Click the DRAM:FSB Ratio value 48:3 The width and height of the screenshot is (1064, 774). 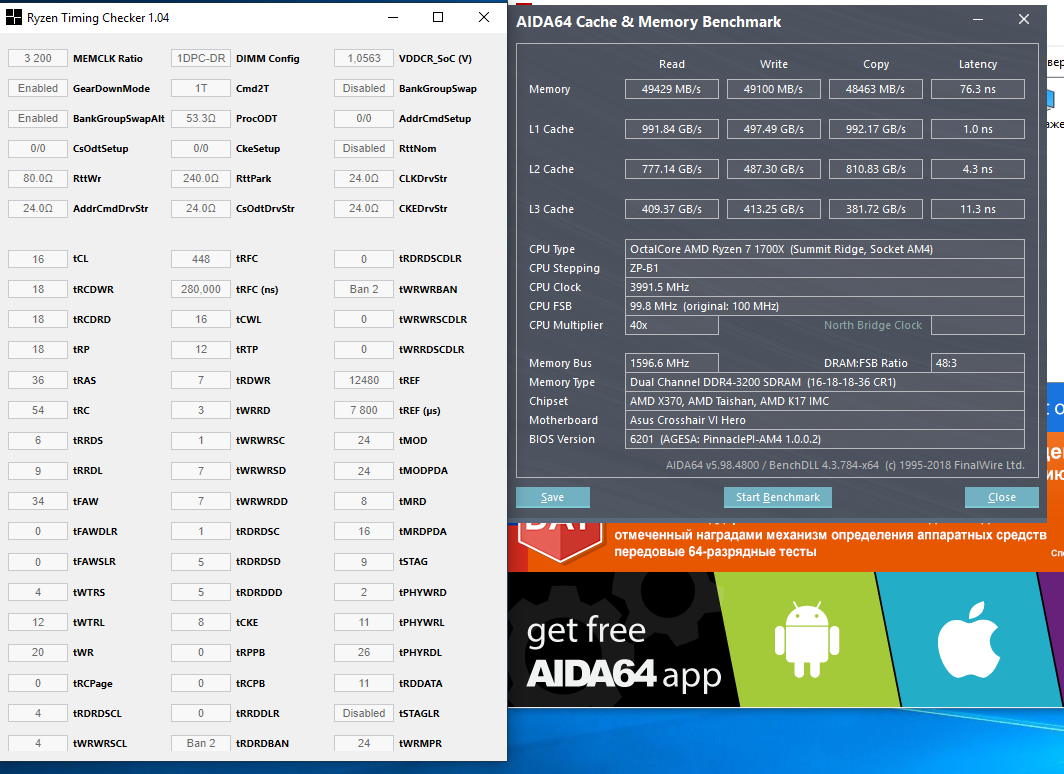(978, 363)
